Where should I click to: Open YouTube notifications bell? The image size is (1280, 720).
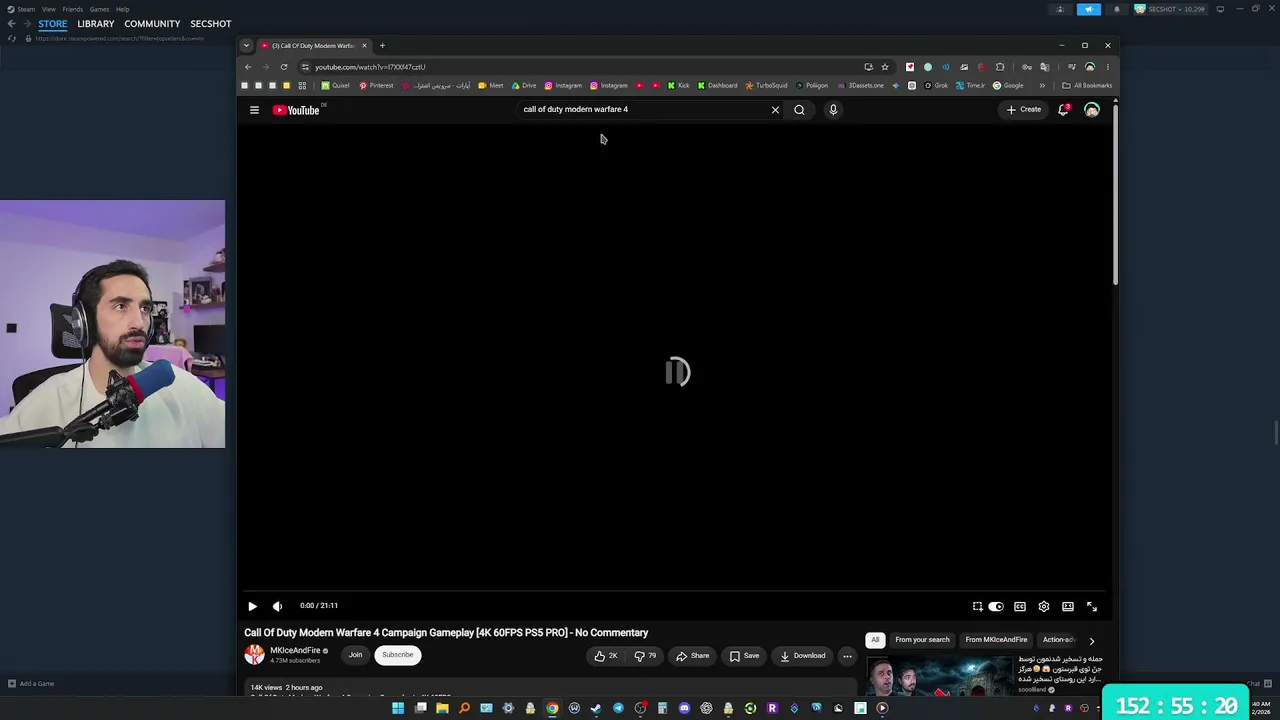(x=1063, y=110)
